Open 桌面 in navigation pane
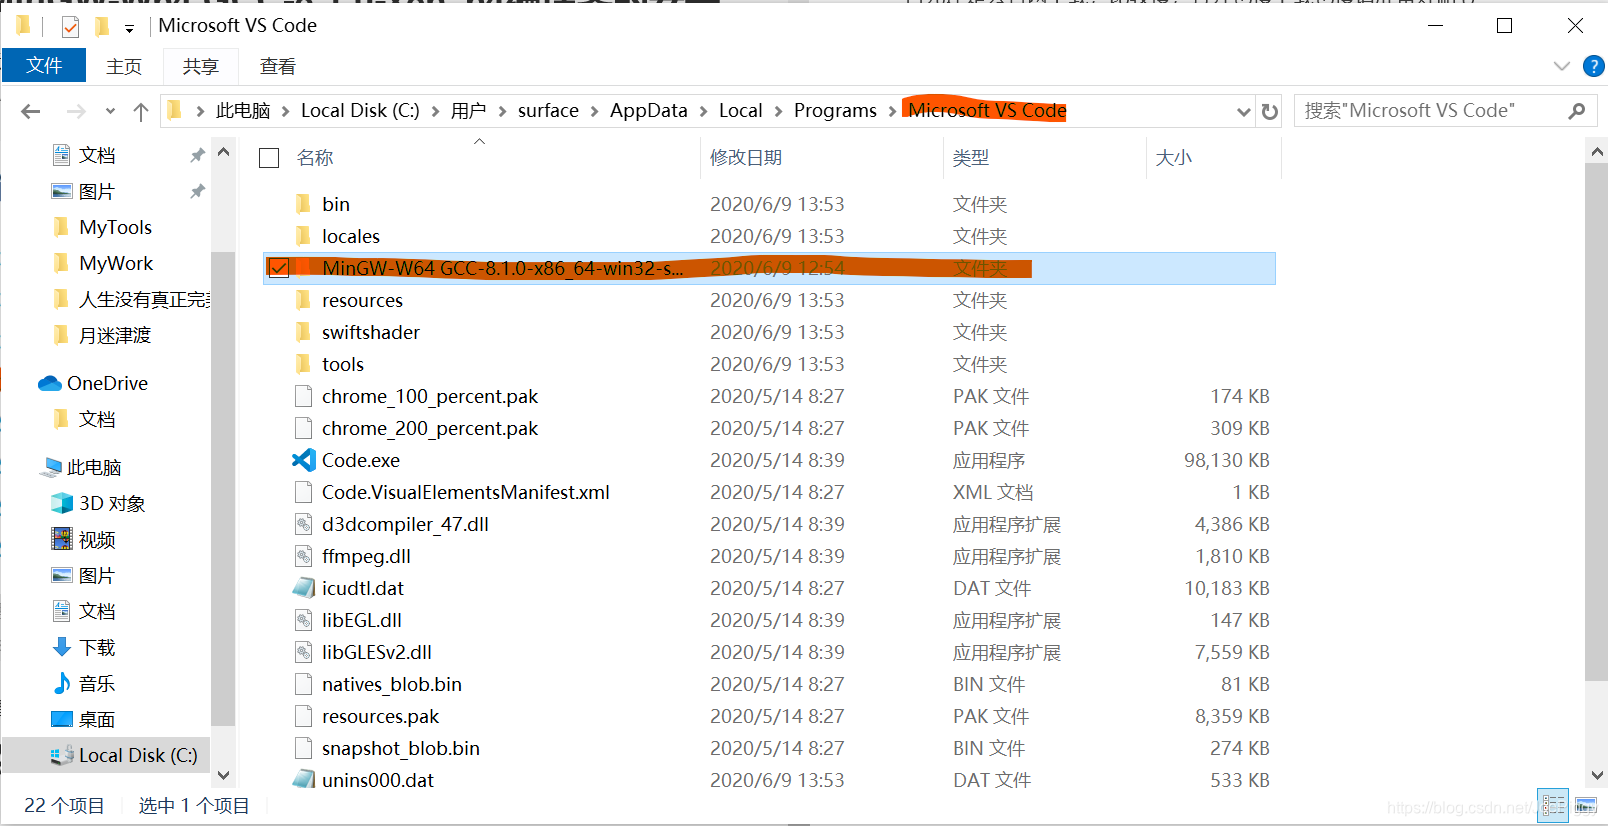The height and width of the screenshot is (826, 1608). coord(97,719)
